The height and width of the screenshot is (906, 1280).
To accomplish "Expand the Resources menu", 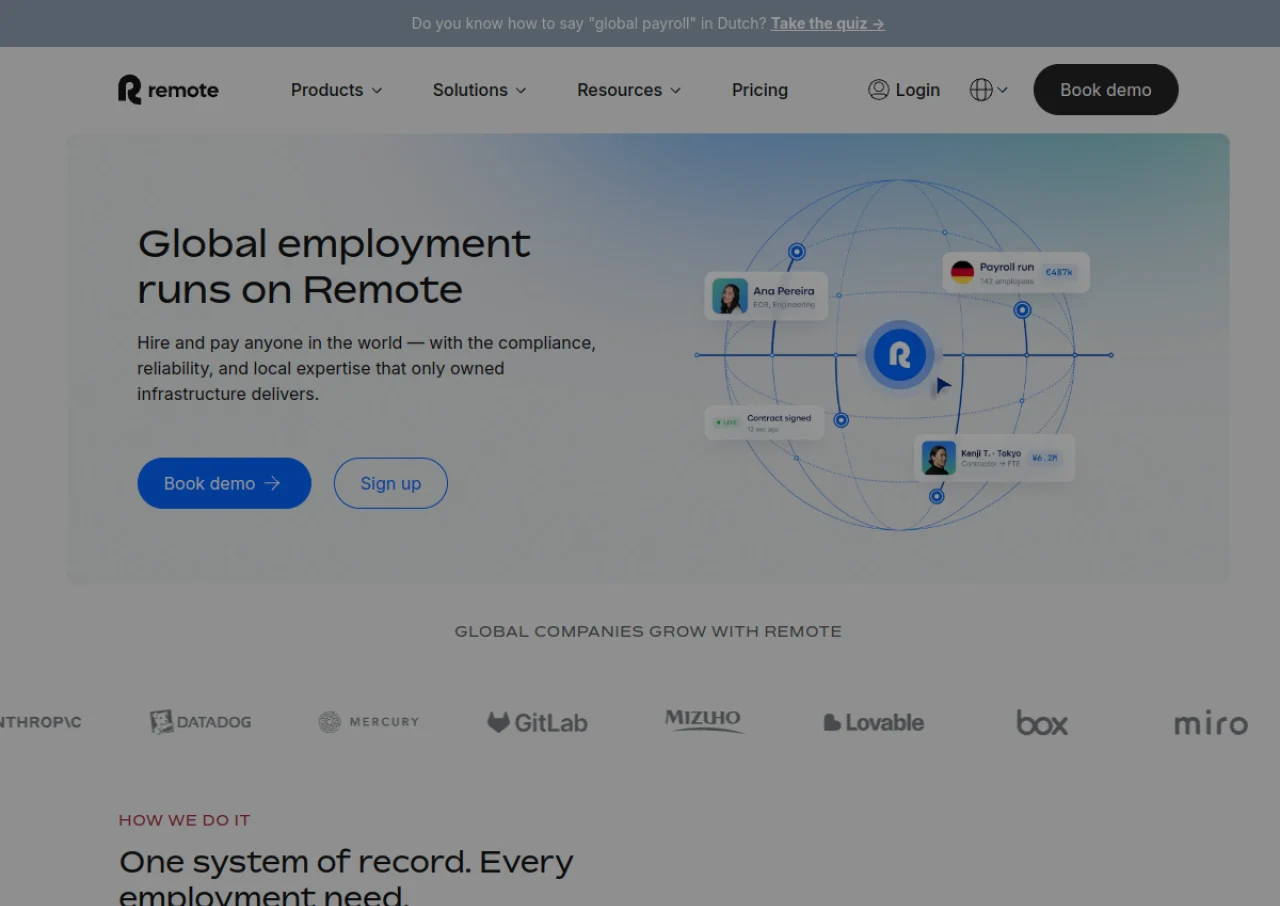I will click(629, 90).
